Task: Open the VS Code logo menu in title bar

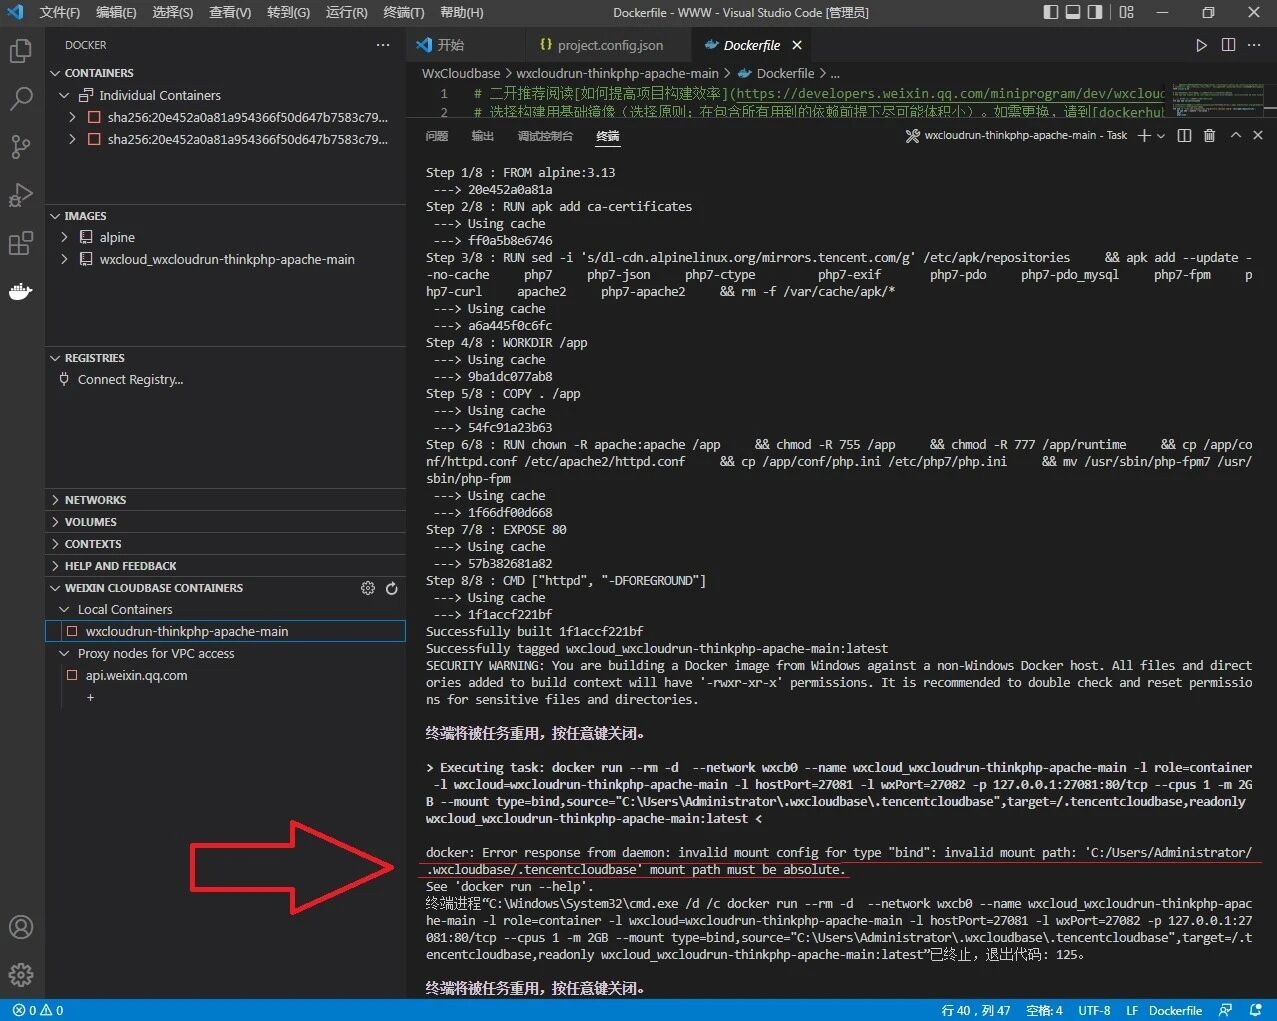Action: click(x=14, y=12)
